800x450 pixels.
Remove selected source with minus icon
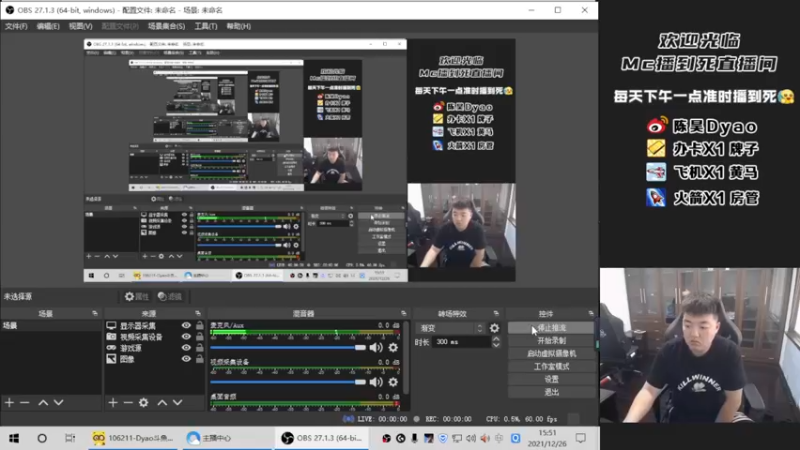pyautogui.click(x=128, y=403)
